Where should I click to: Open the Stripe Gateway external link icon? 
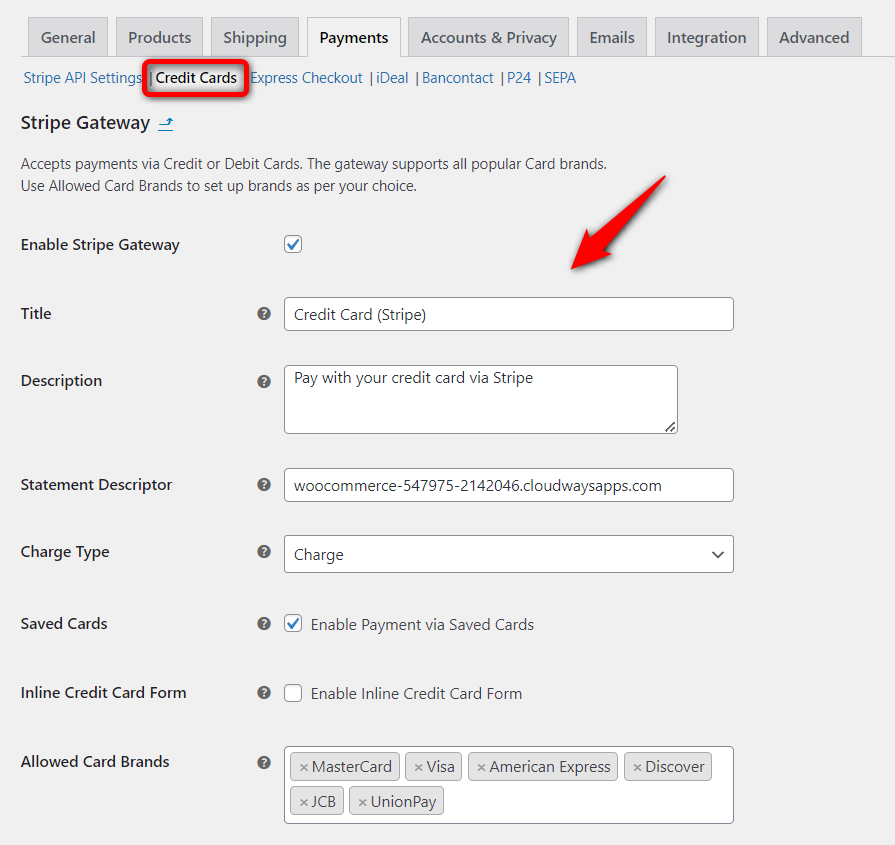click(x=166, y=123)
